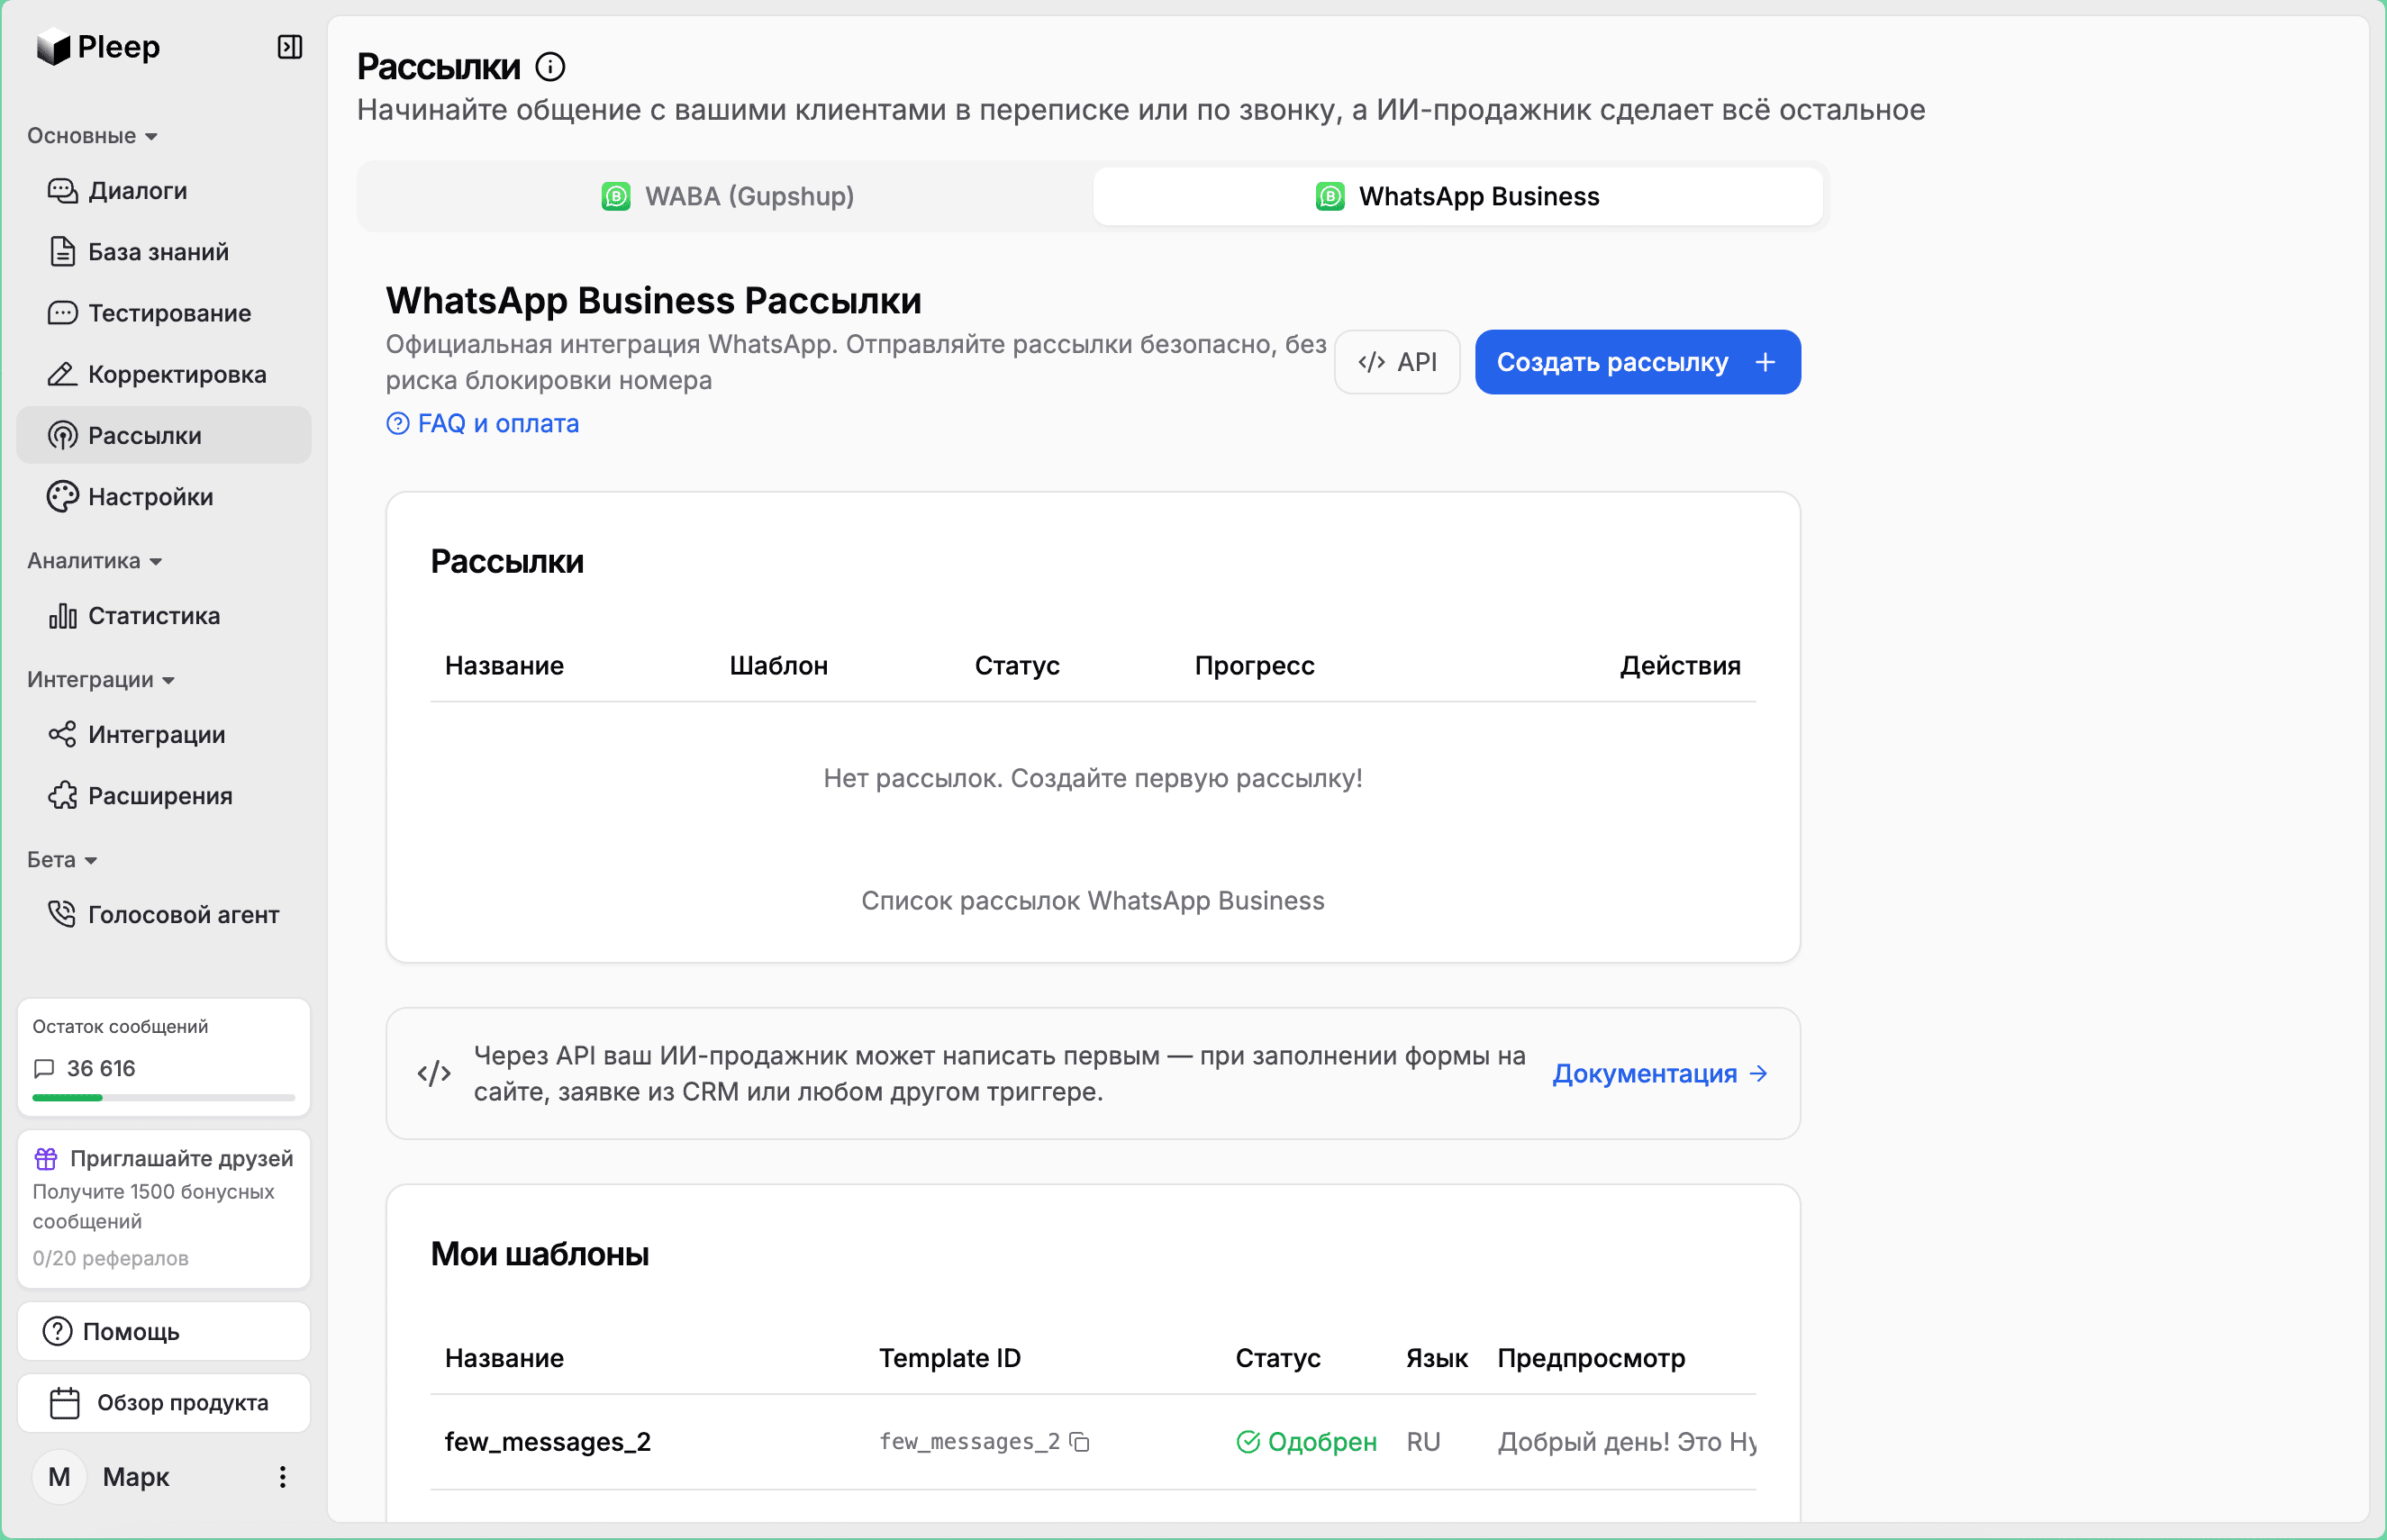Click the Создать рассылку button
2387x1540 pixels.
1638,362
